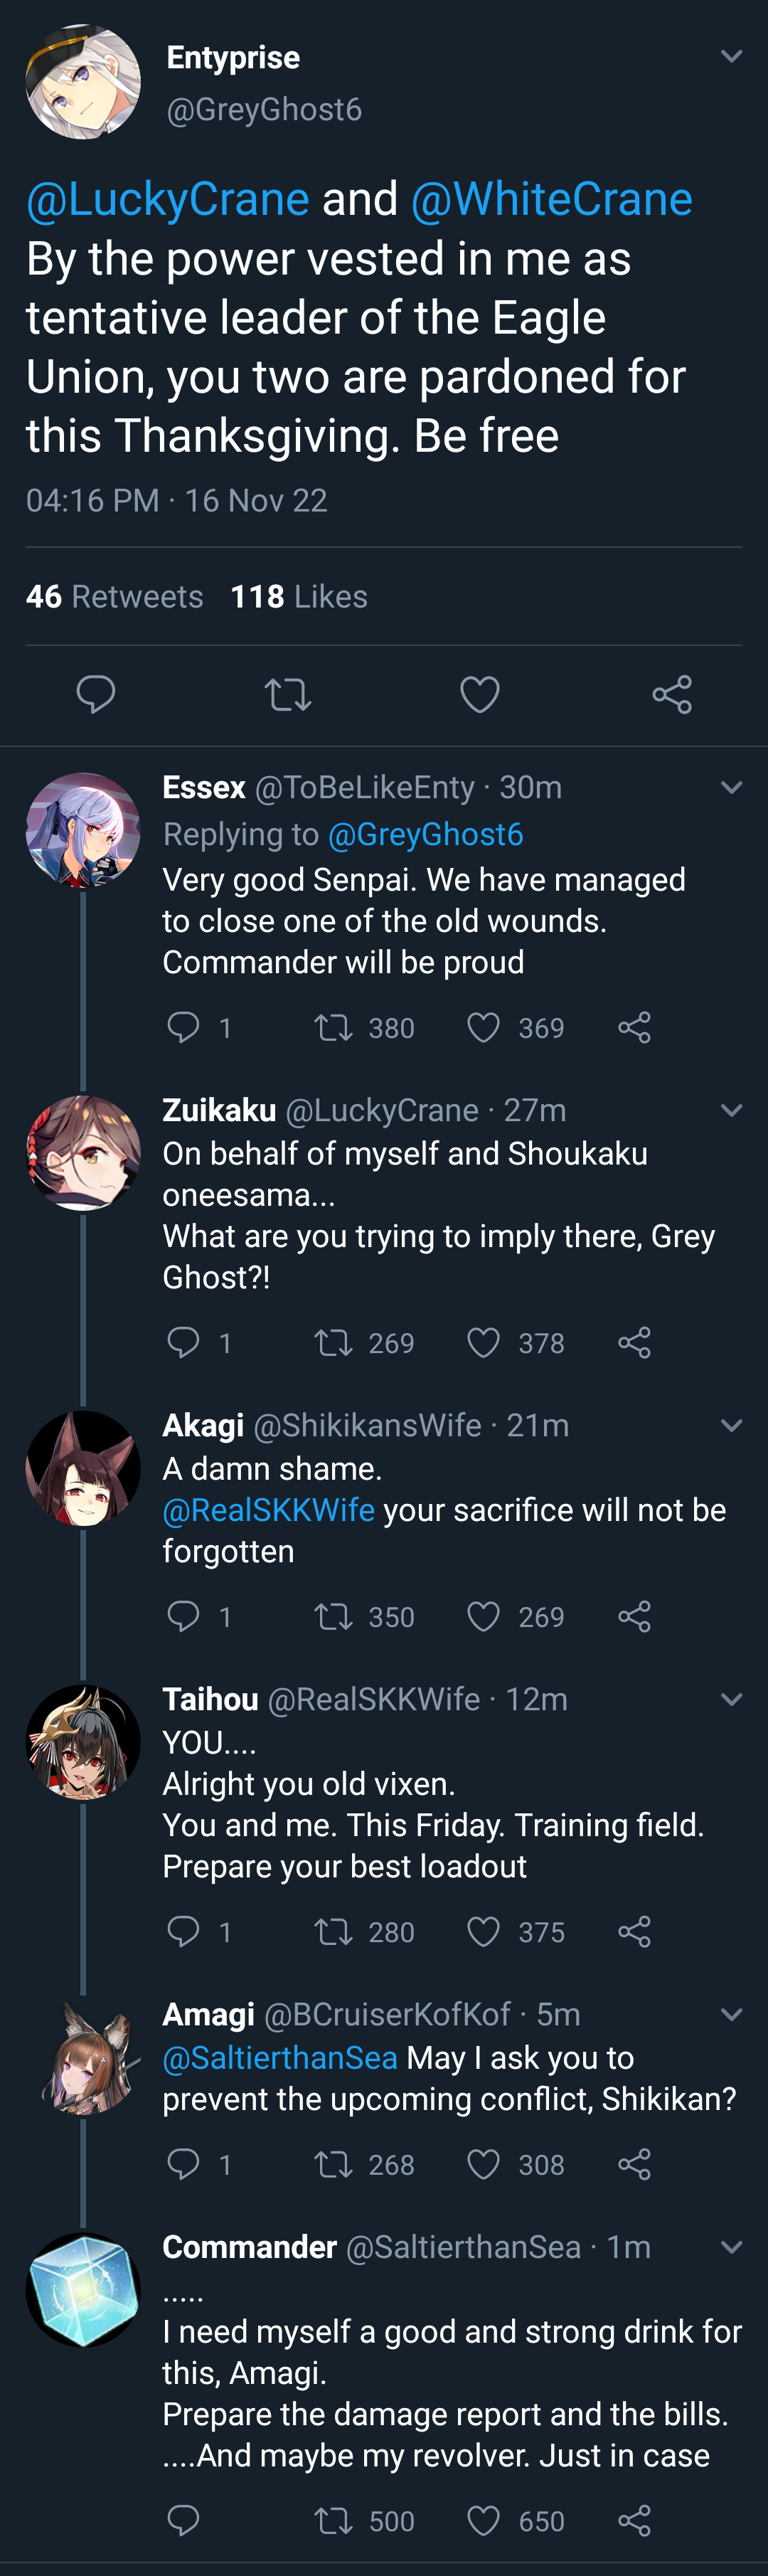Open the @LuckyCrane mention link
768x2576 pixels.
pos(168,199)
